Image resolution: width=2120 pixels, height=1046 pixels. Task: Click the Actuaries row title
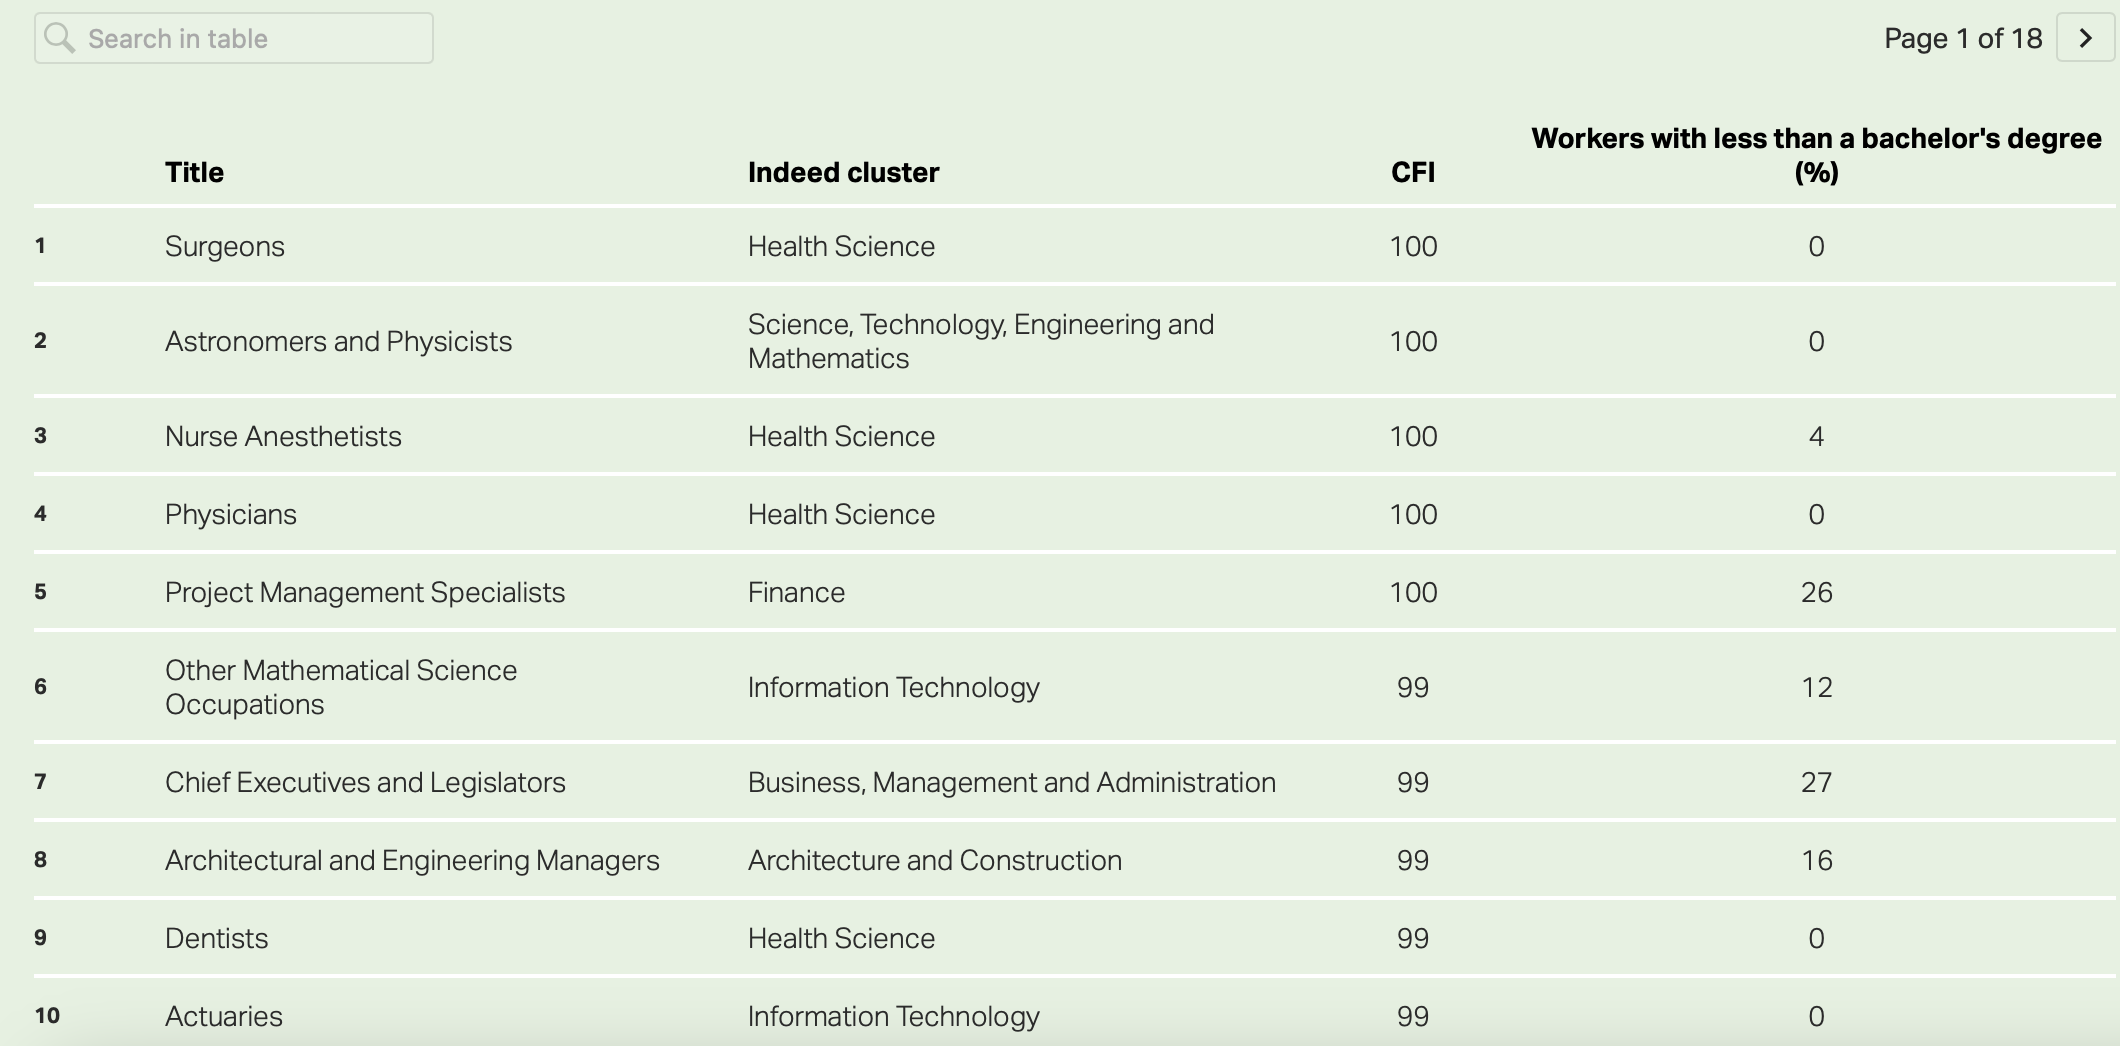[x=224, y=1016]
